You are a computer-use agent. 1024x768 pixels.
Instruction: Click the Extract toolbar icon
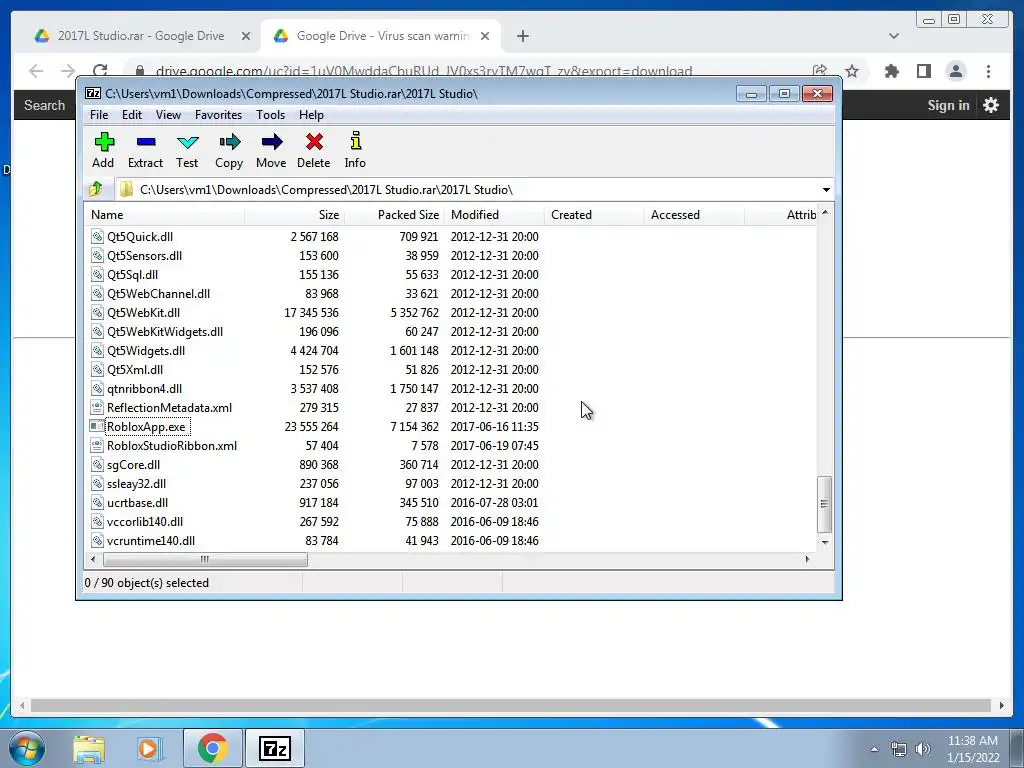pyautogui.click(x=146, y=142)
